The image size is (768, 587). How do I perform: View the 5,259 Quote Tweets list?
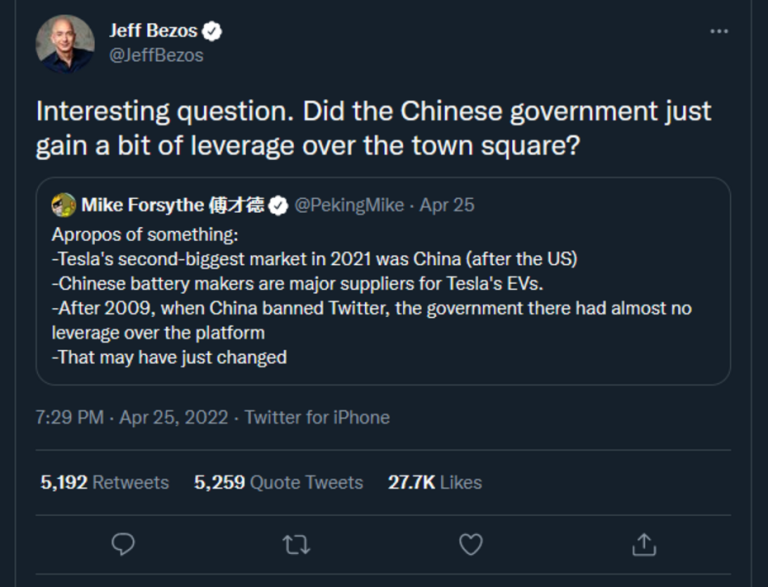click(x=278, y=482)
